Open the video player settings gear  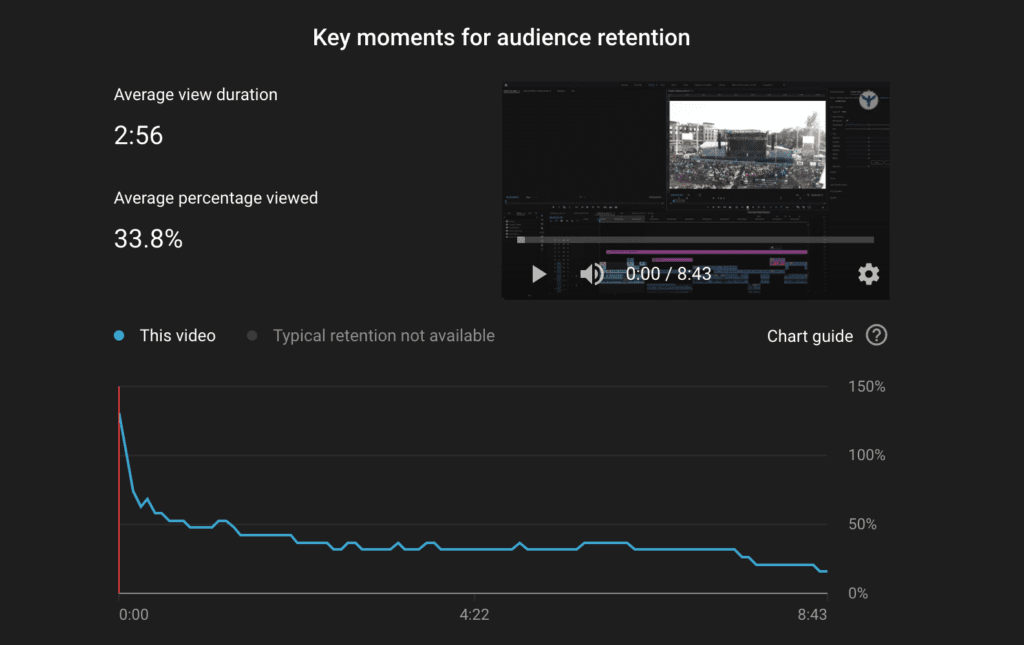click(869, 273)
